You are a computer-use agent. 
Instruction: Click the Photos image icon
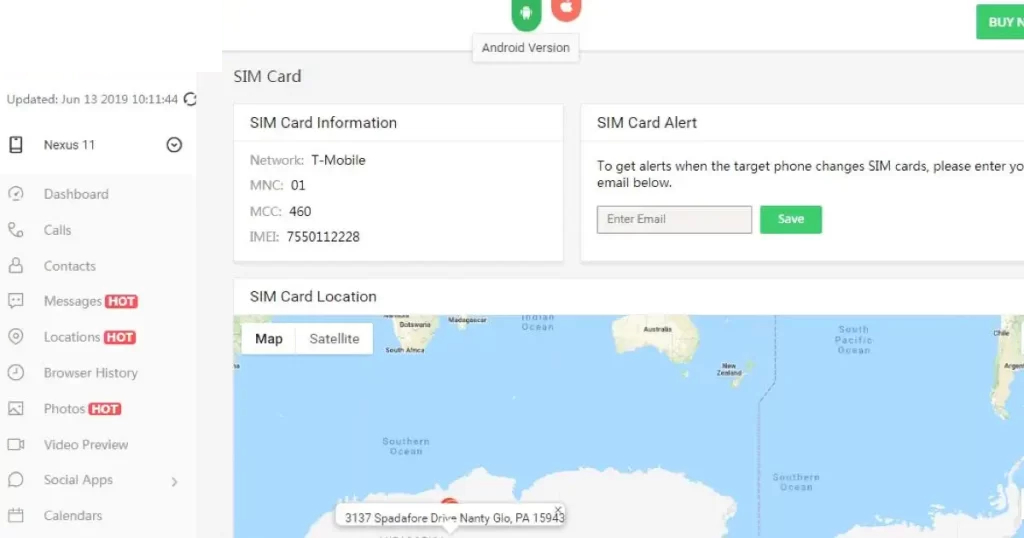pos(16,409)
